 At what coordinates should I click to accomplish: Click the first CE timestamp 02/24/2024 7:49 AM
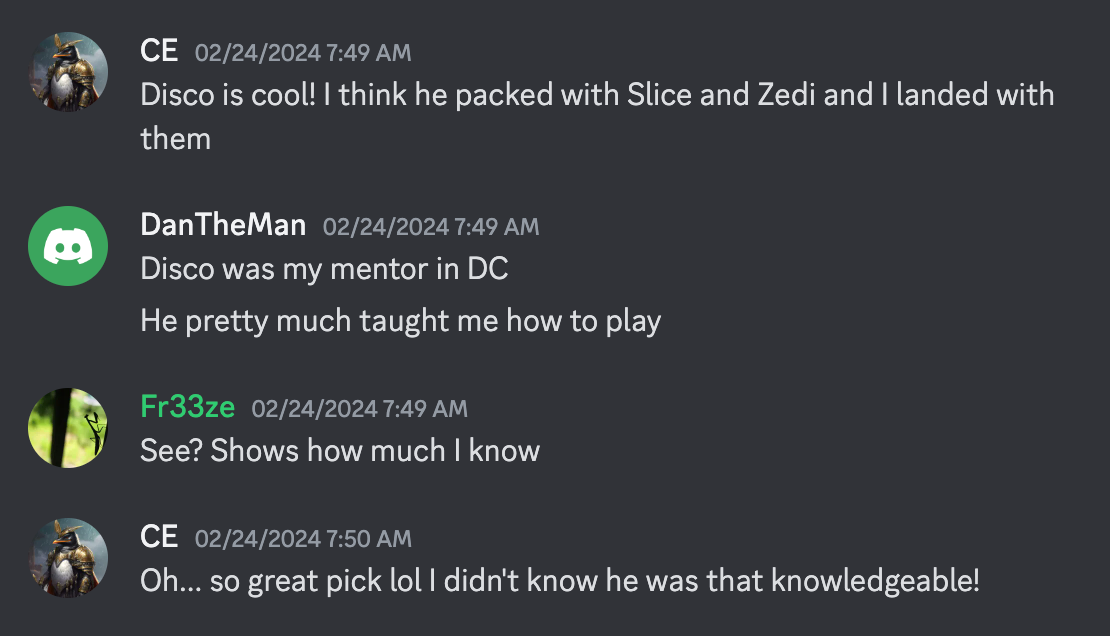[303, 52]
